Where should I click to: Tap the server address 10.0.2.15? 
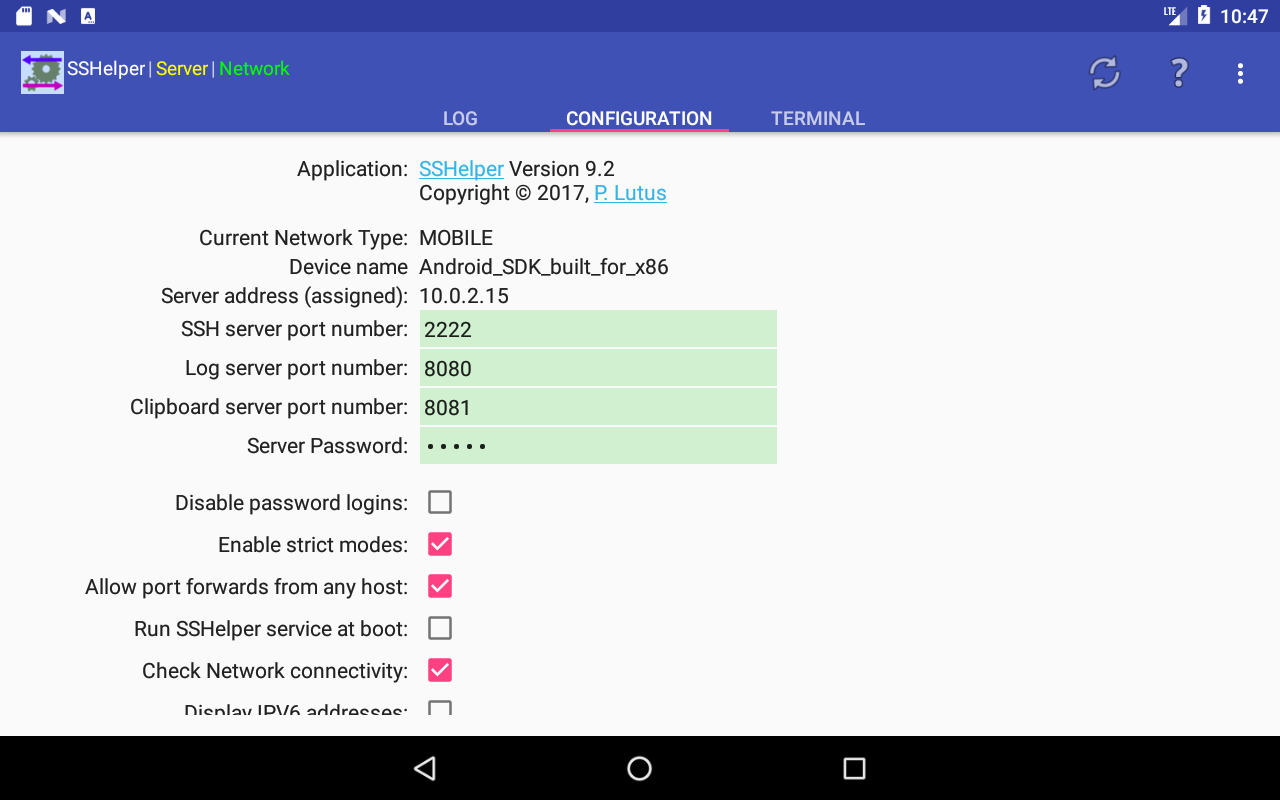(464, 296)
